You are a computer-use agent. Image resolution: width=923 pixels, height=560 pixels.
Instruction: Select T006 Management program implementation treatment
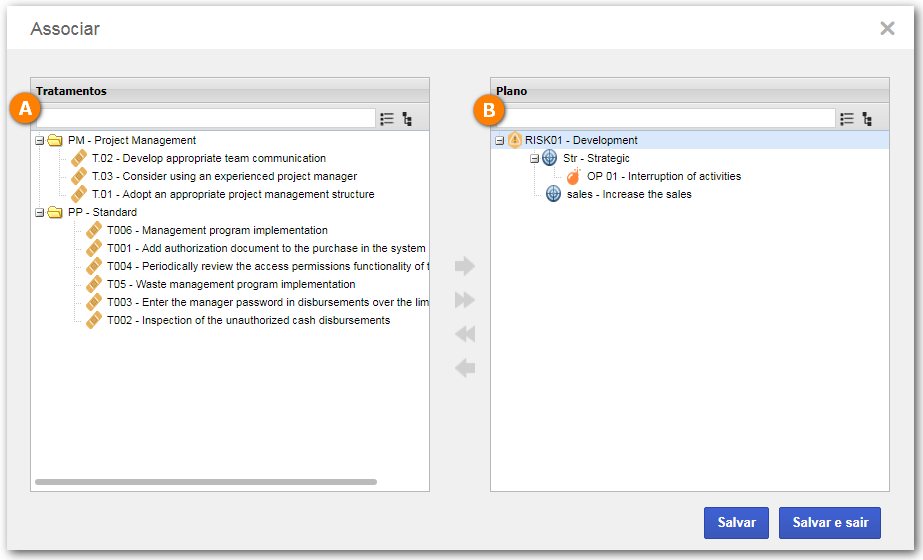(x=217, y=230)
